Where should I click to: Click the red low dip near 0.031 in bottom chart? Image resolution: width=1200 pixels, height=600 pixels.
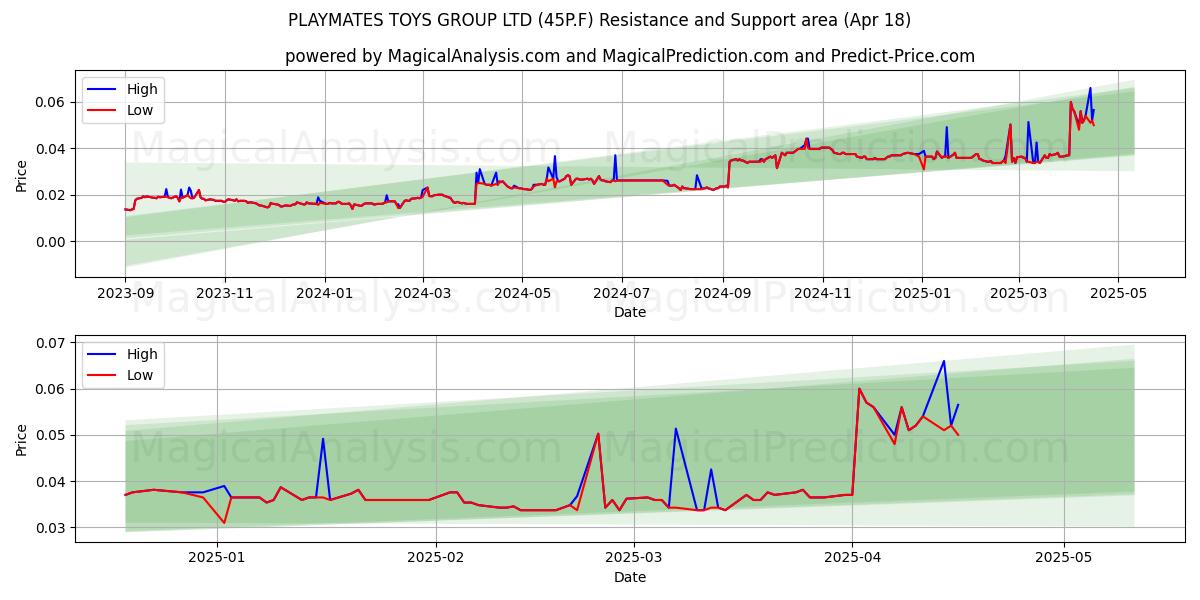224,522
